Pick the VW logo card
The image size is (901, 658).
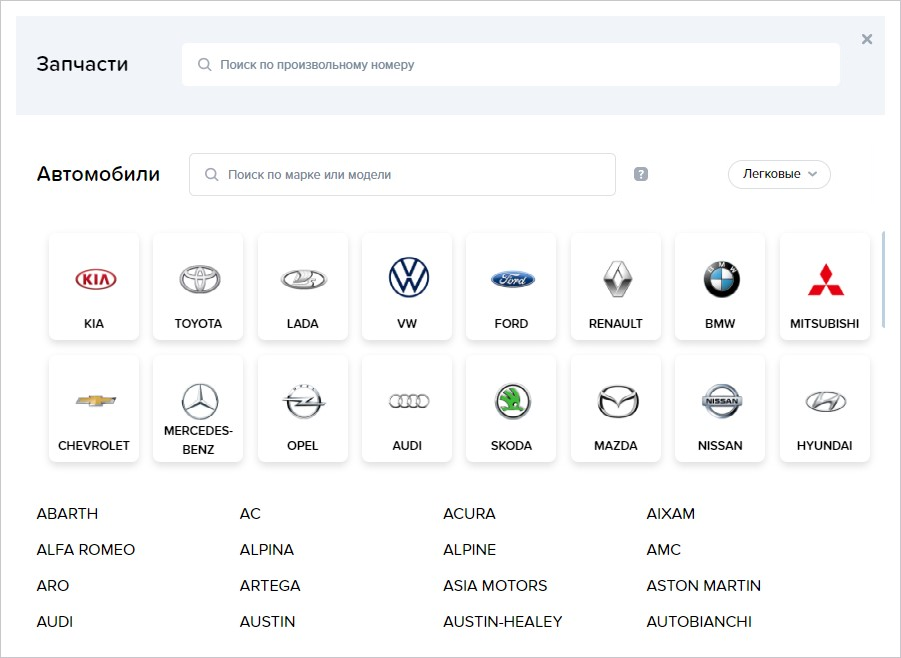point(407,286)
